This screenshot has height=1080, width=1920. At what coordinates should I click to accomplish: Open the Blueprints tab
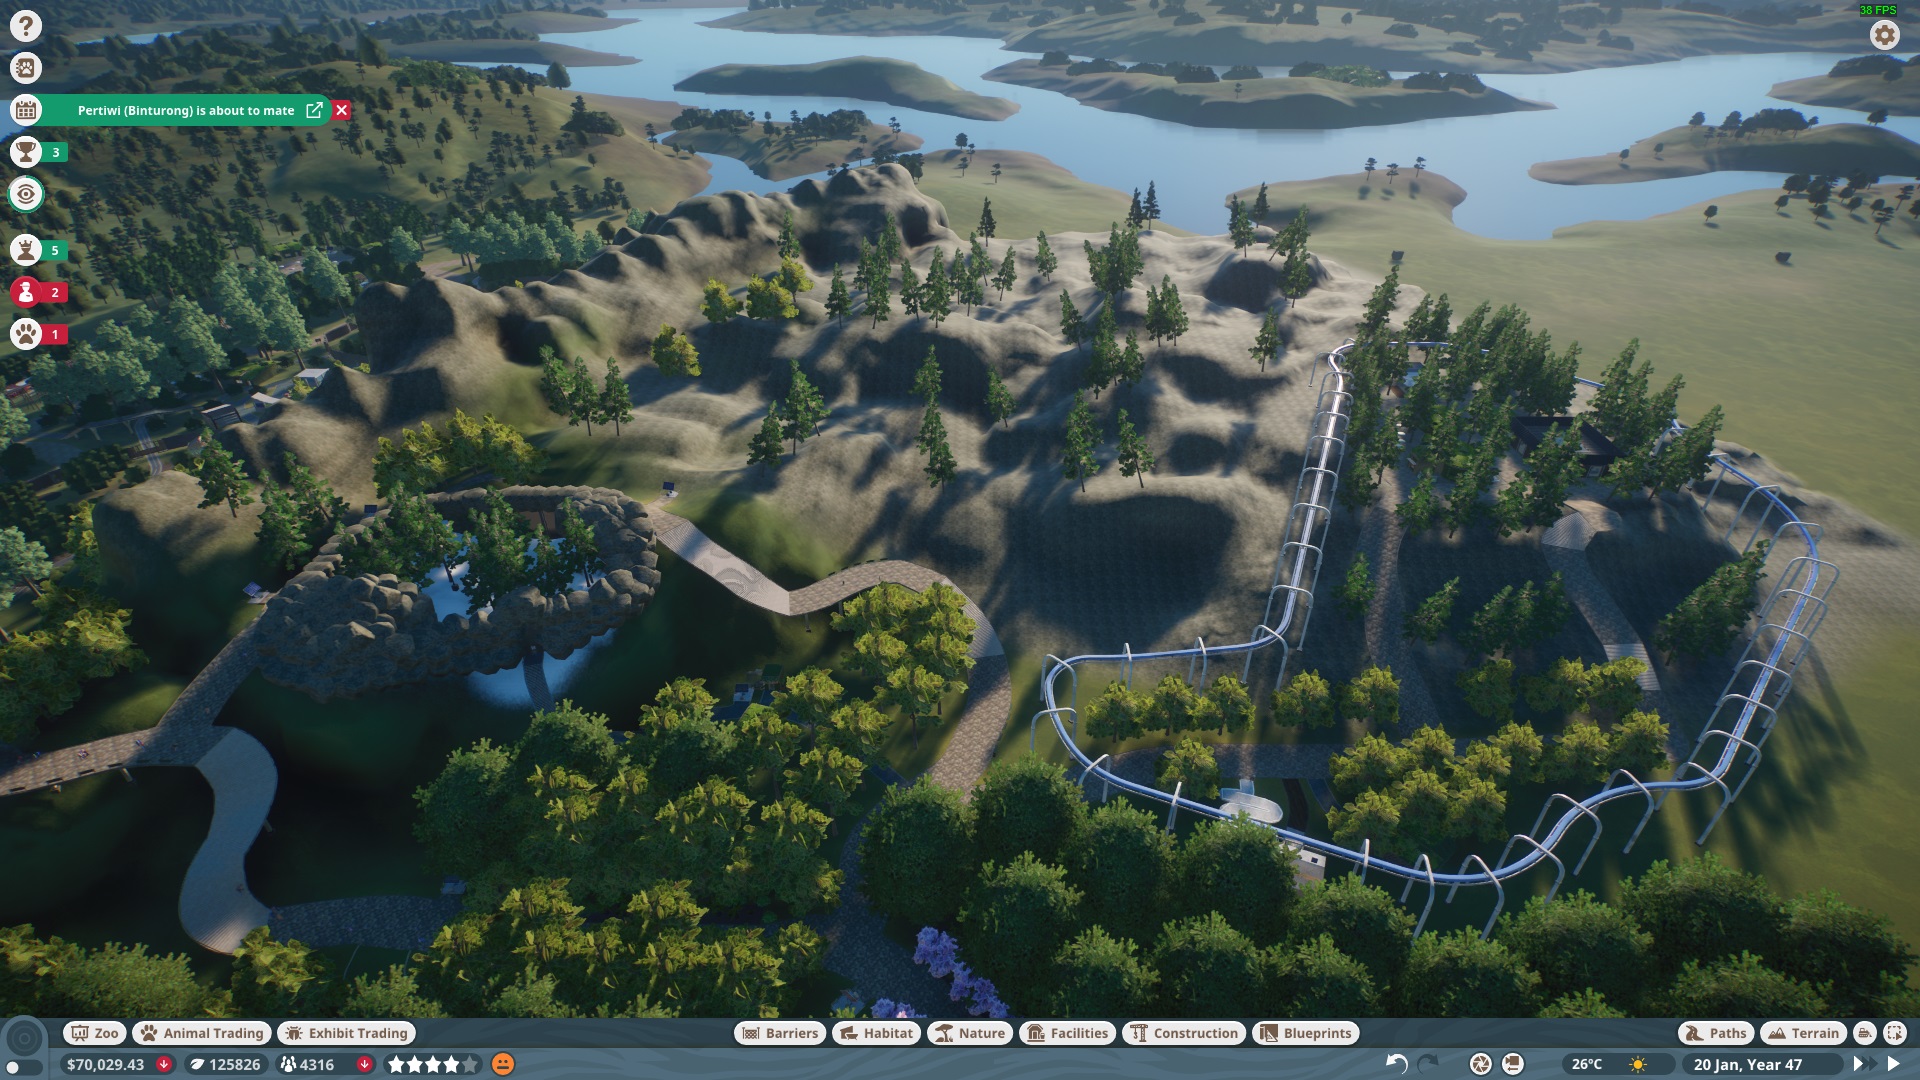pos(1306,1033)
